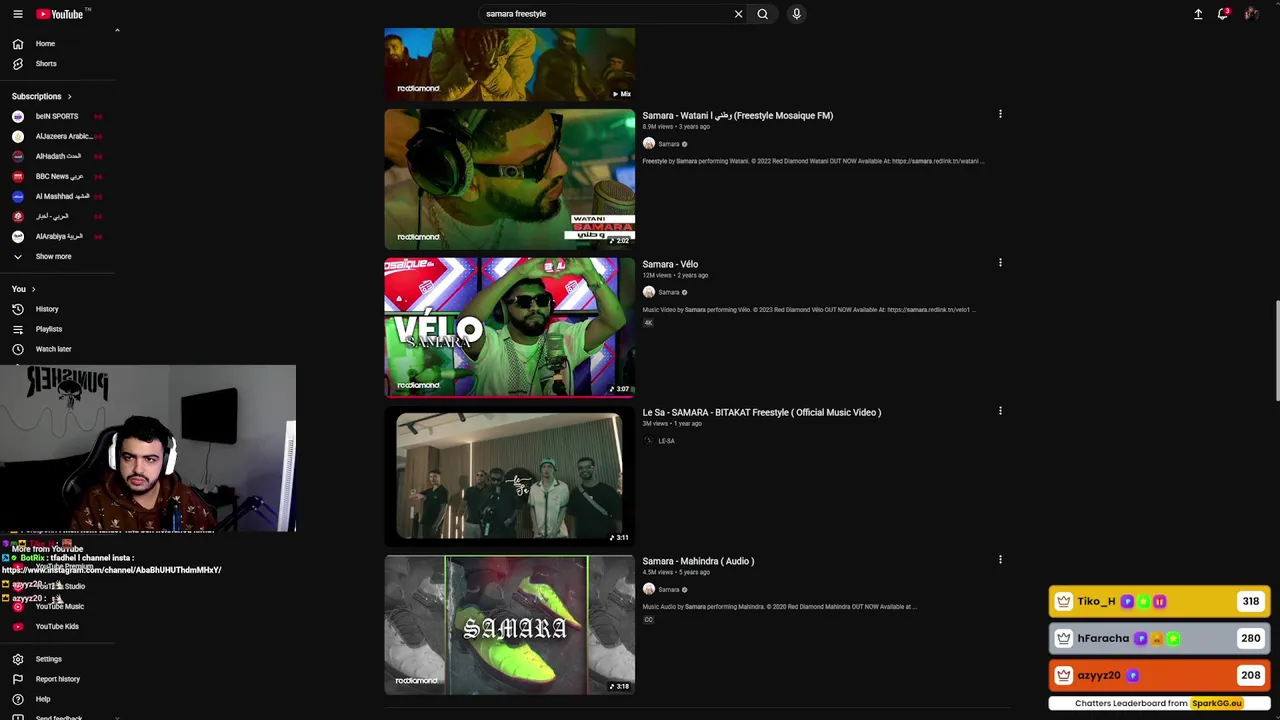This screenshot has height=720, width=1280.
Task: Click hFaracha leaderboard entry
Action: click(x=1159, y=638)
